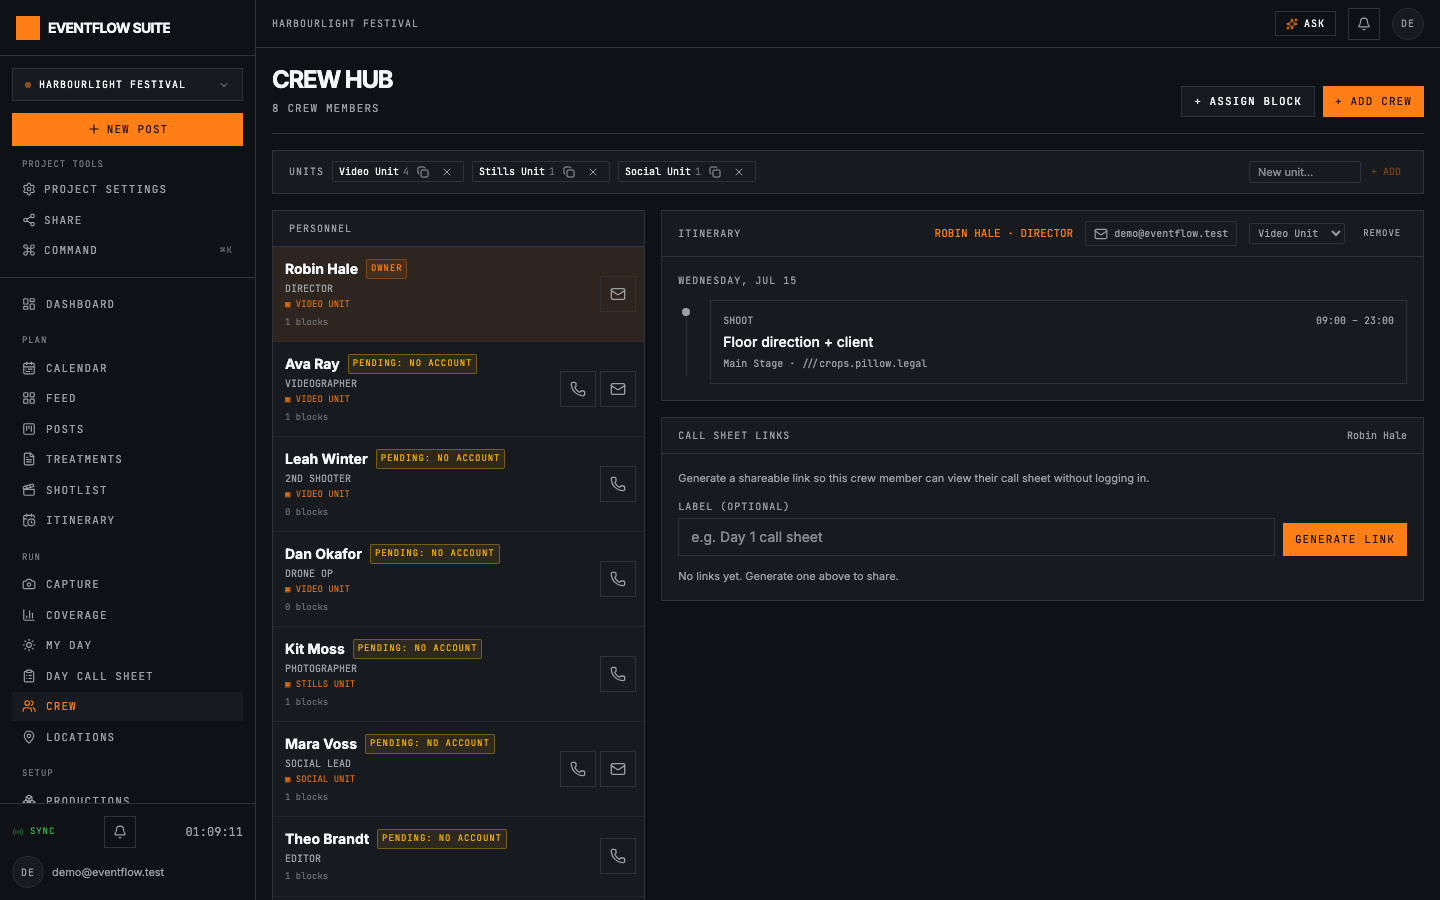Screen dimensions: 1440x900
Task: Copy the Social Unit chip
Action: click(715, 172)
